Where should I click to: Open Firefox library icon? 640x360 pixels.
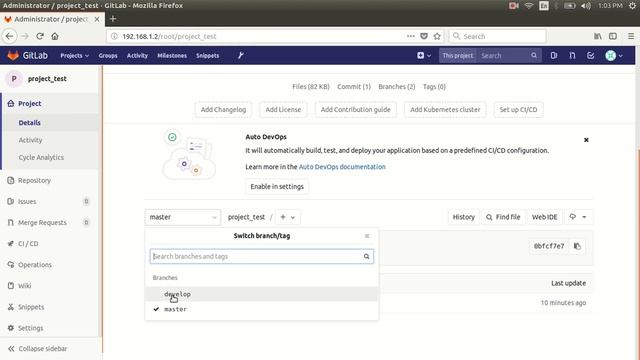tap(598, 36)
